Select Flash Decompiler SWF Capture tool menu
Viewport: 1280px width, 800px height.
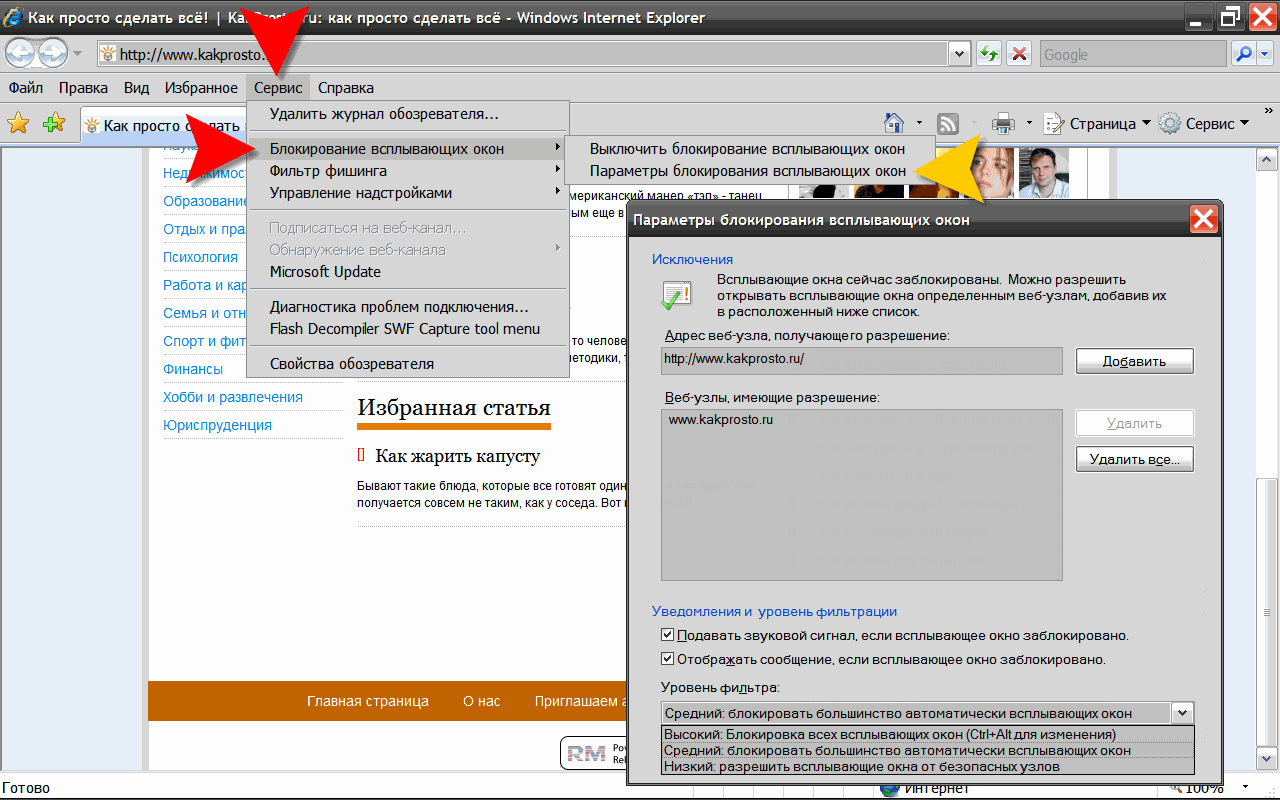408,329
